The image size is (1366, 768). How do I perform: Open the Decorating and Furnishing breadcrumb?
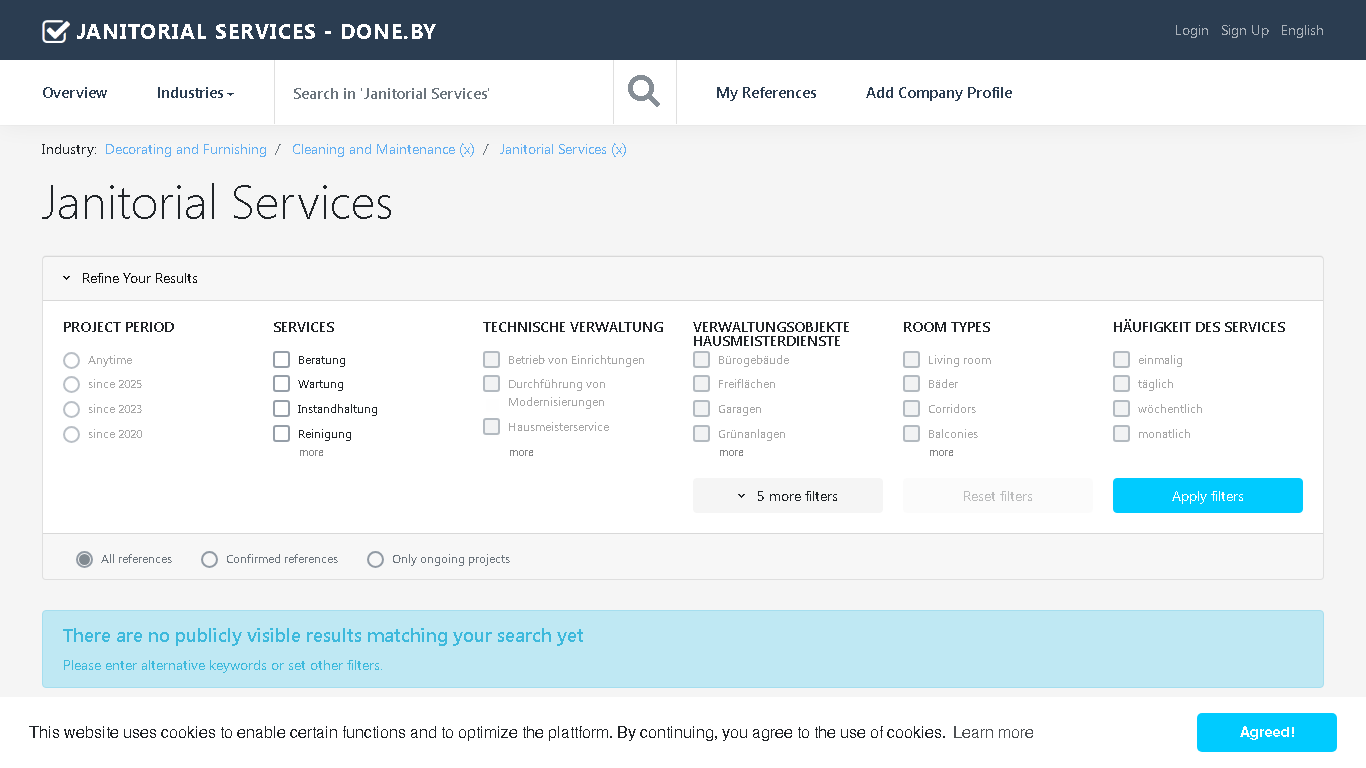coord(186,149)
